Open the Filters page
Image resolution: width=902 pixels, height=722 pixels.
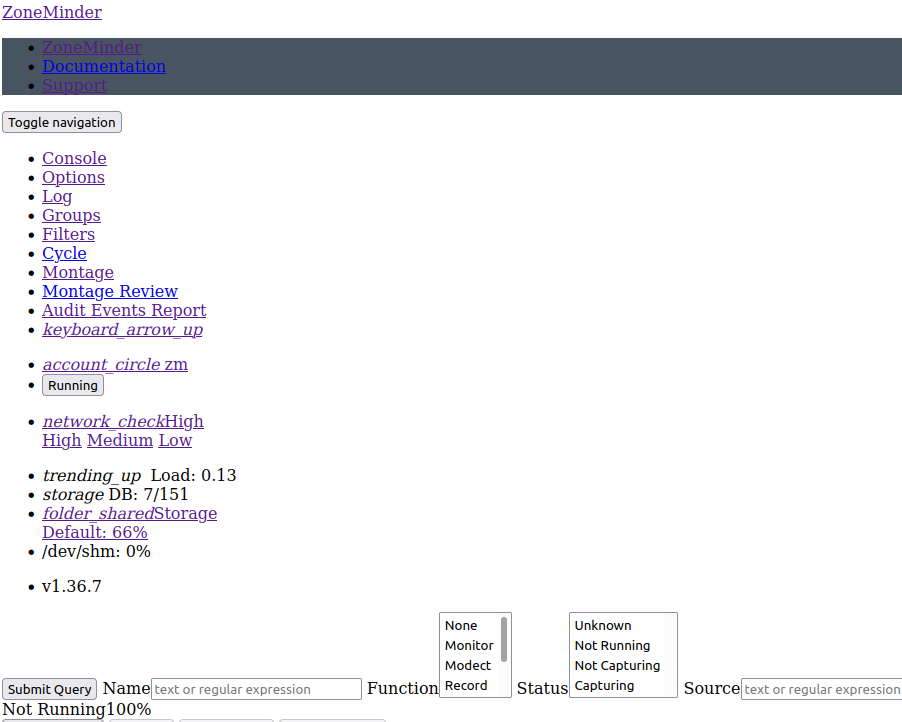coord(68,234)
